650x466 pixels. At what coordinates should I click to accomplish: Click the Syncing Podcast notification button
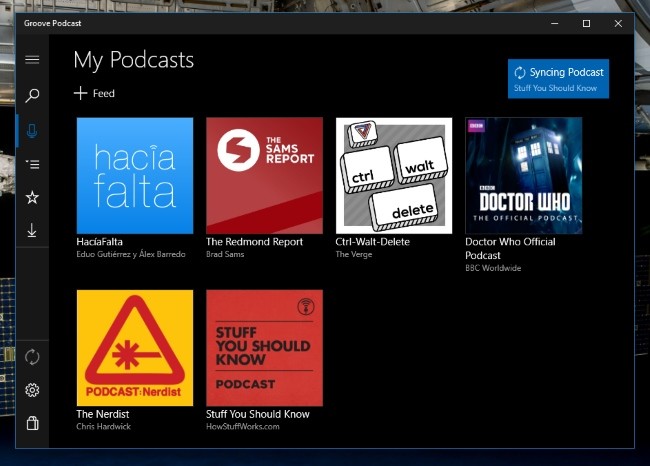coord(558,79)
